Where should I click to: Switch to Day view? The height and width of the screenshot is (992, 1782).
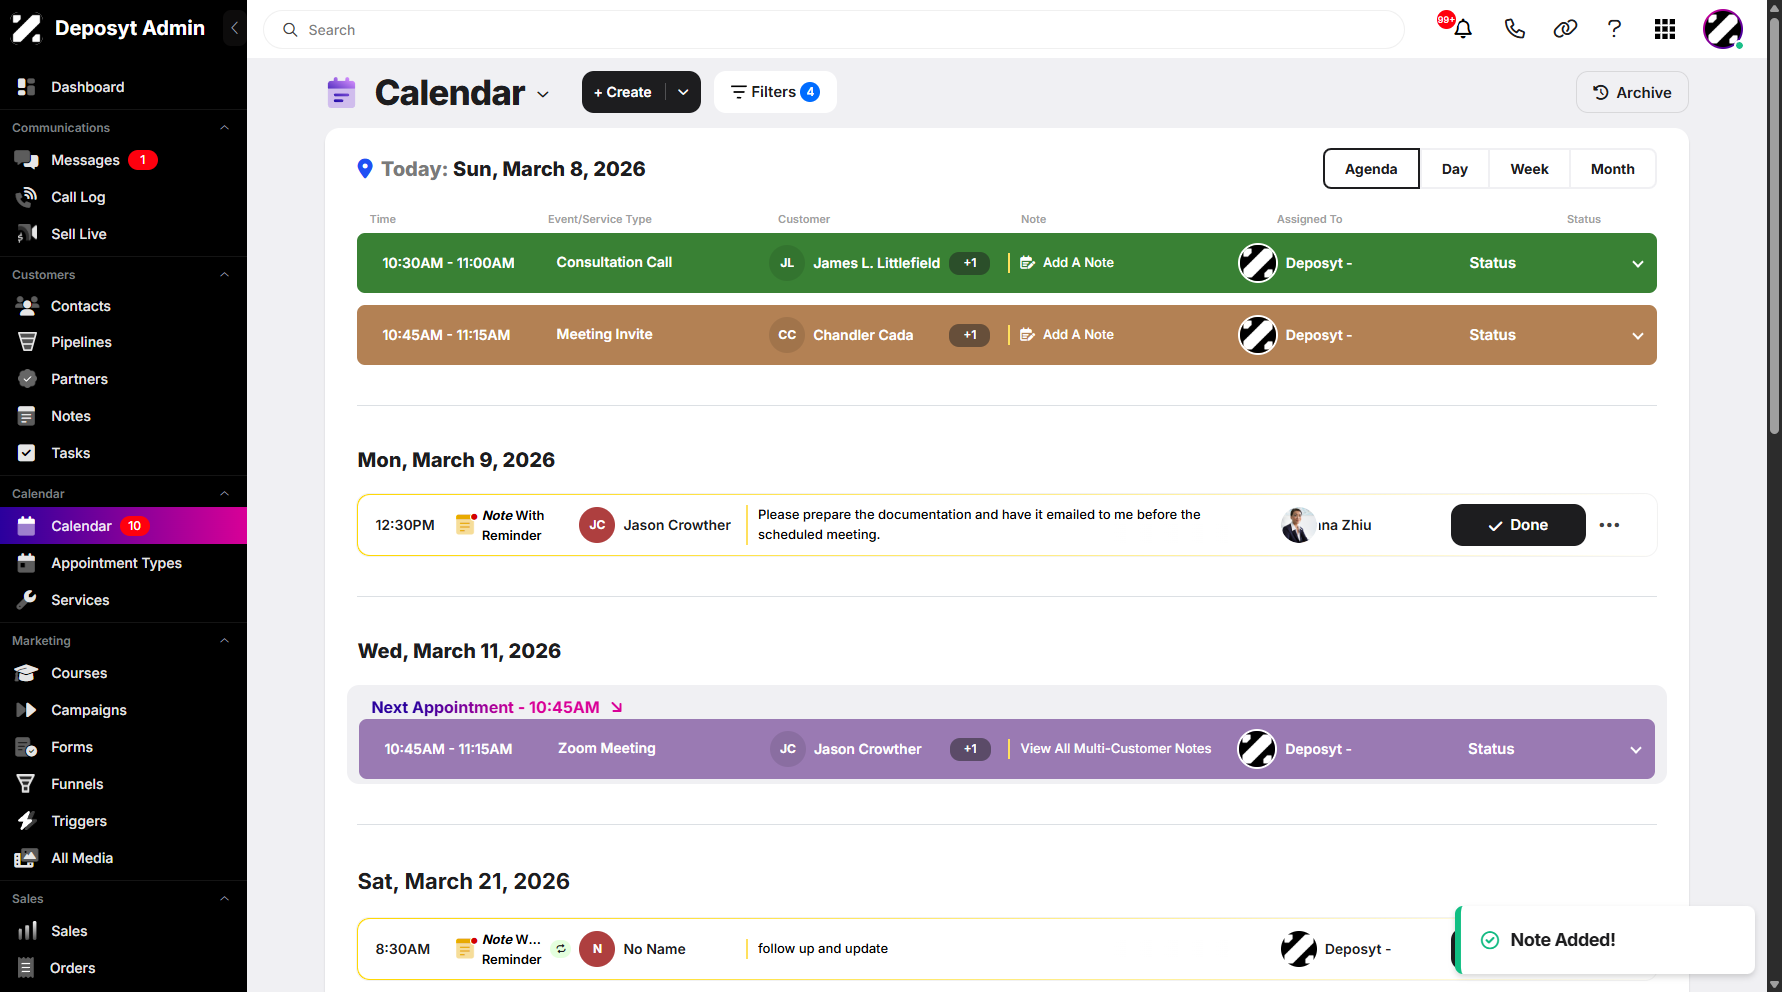point(1455,169)
